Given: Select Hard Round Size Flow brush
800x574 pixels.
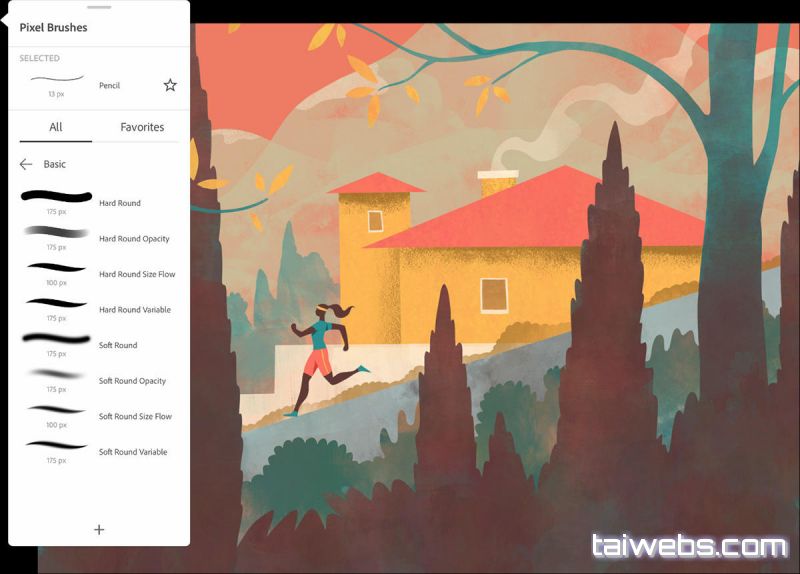Looking at the screenshot, I should 135,274.
